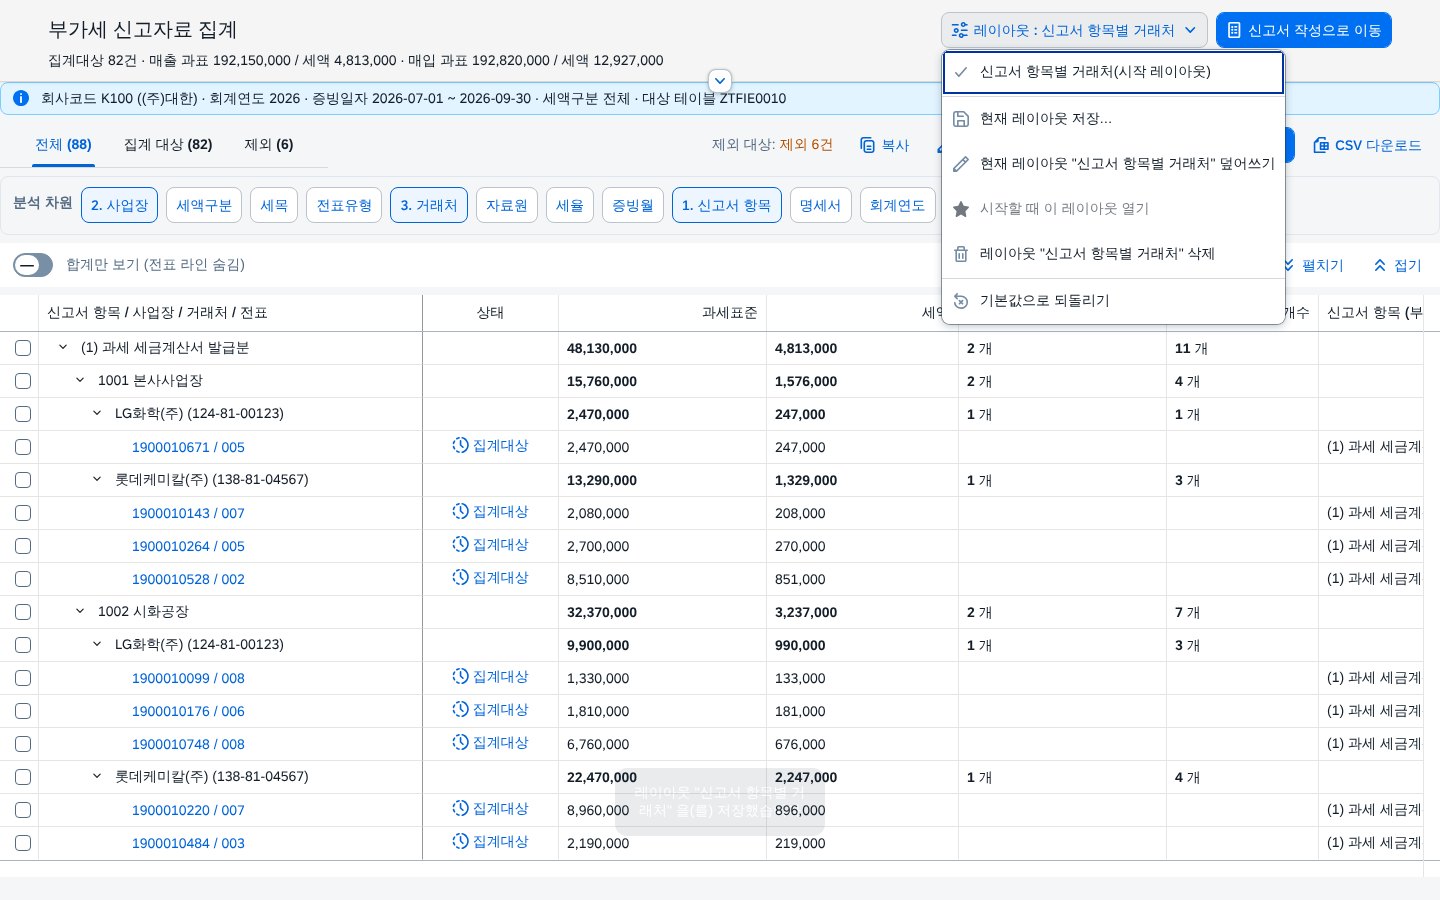Click the 집계대상 status icon for 1900010099 / 008

[x=460, y=676]
